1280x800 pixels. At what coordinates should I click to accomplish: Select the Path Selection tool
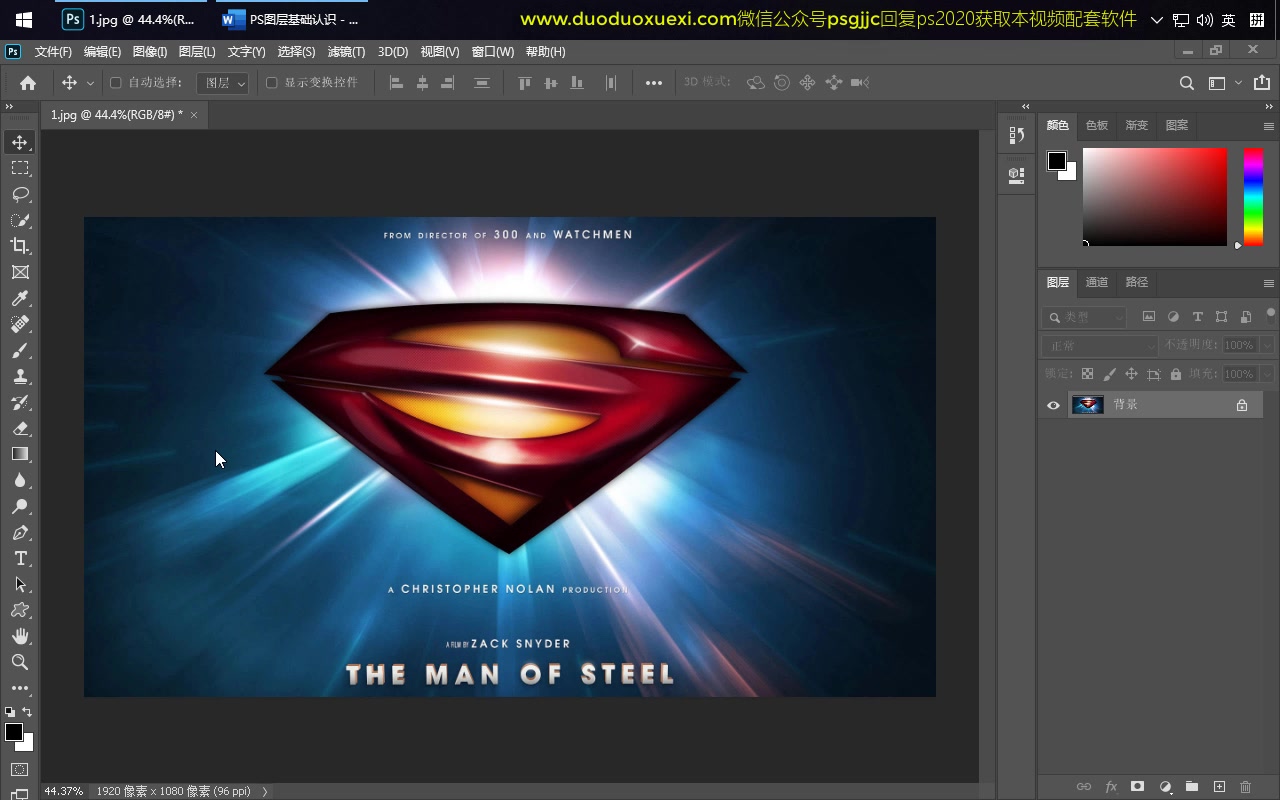(x=20, y=584)
